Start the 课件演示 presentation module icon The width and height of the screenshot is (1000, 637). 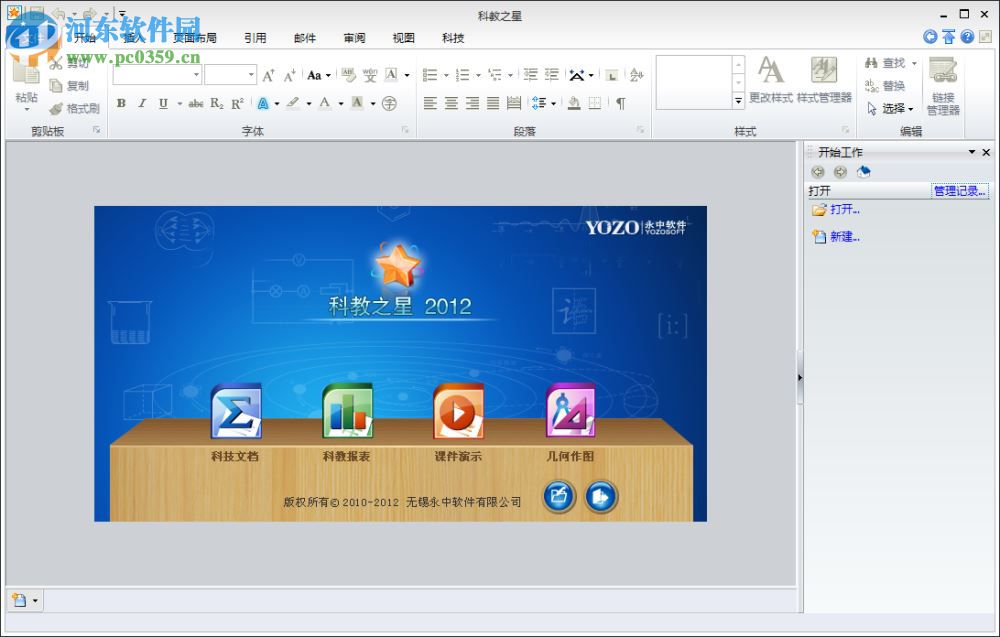(x=458, y=412)
